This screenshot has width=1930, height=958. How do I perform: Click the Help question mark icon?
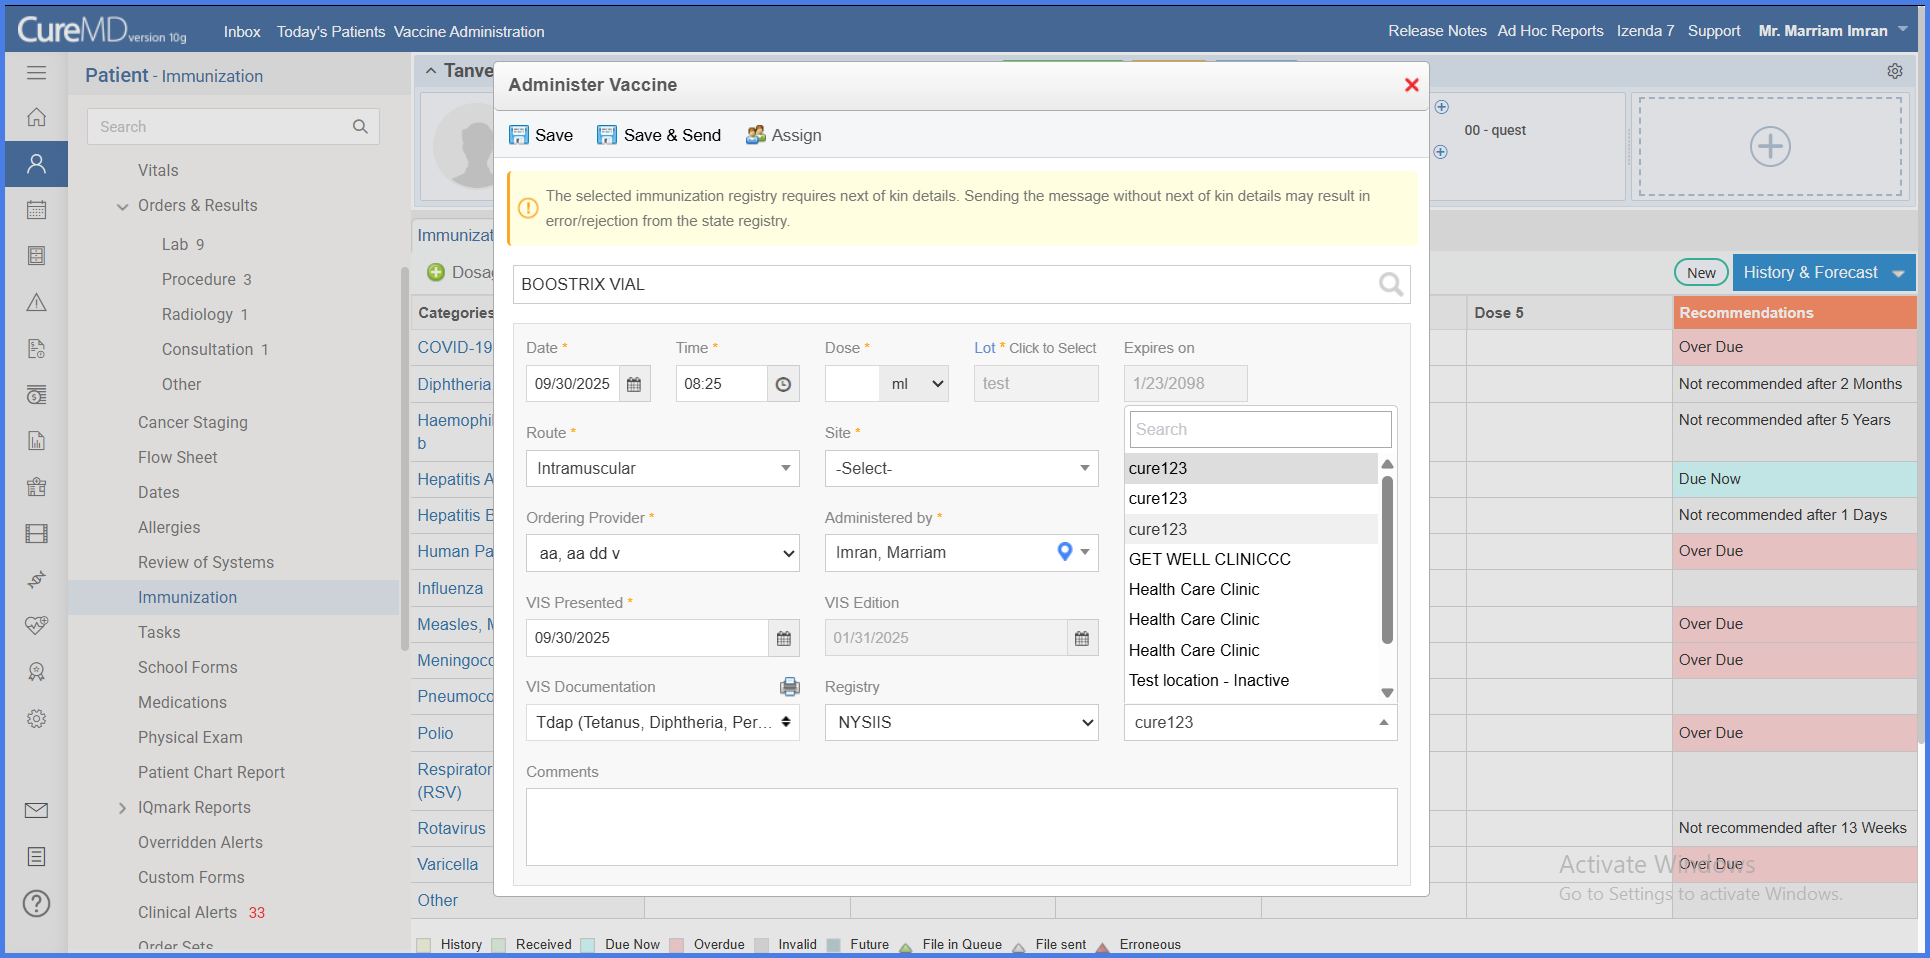37,904
